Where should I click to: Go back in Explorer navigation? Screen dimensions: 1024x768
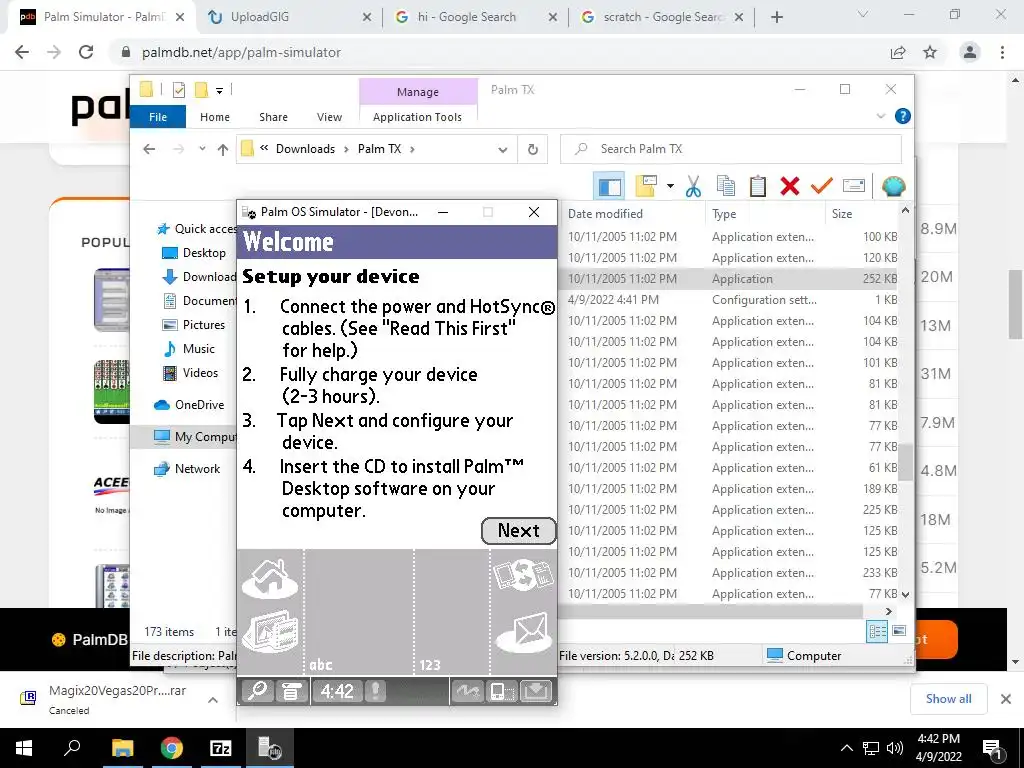(149, 149)
